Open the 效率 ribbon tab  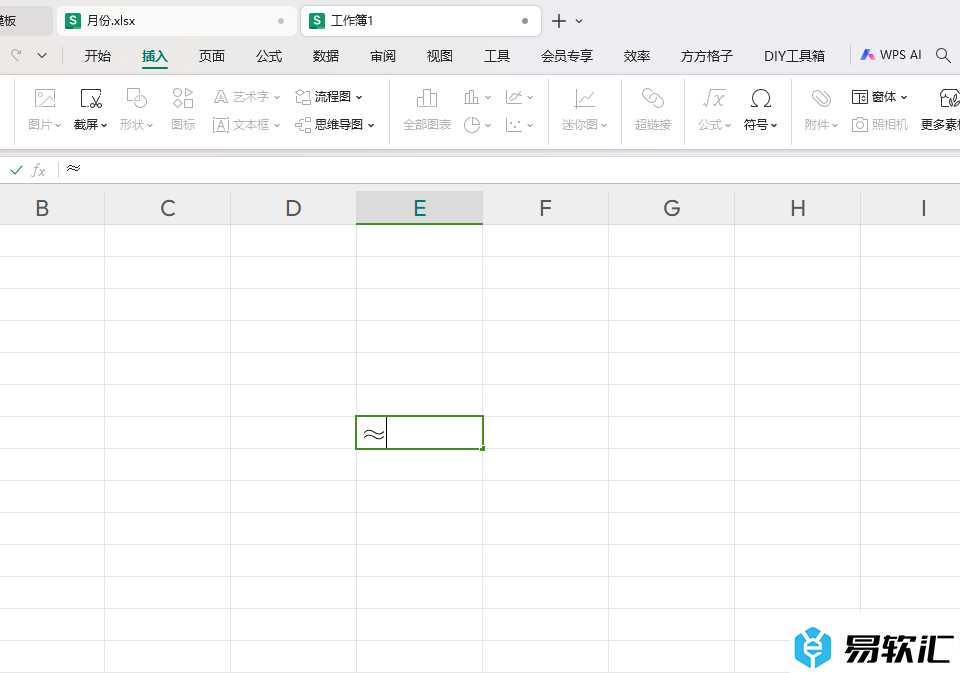point(637,56)
